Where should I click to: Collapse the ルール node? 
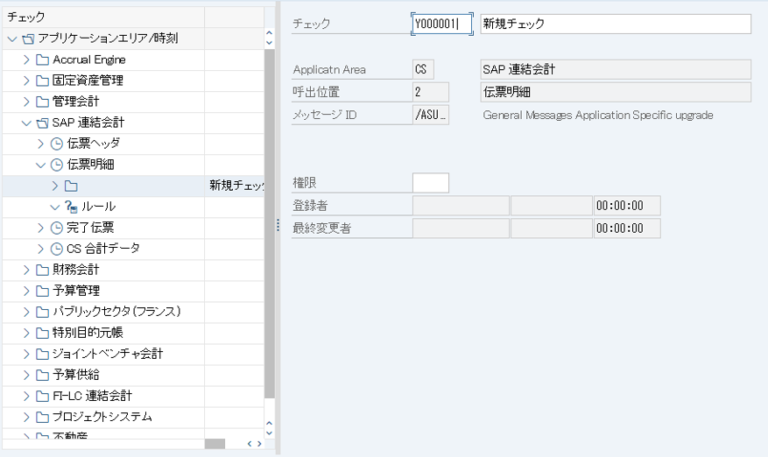point(55,207)
